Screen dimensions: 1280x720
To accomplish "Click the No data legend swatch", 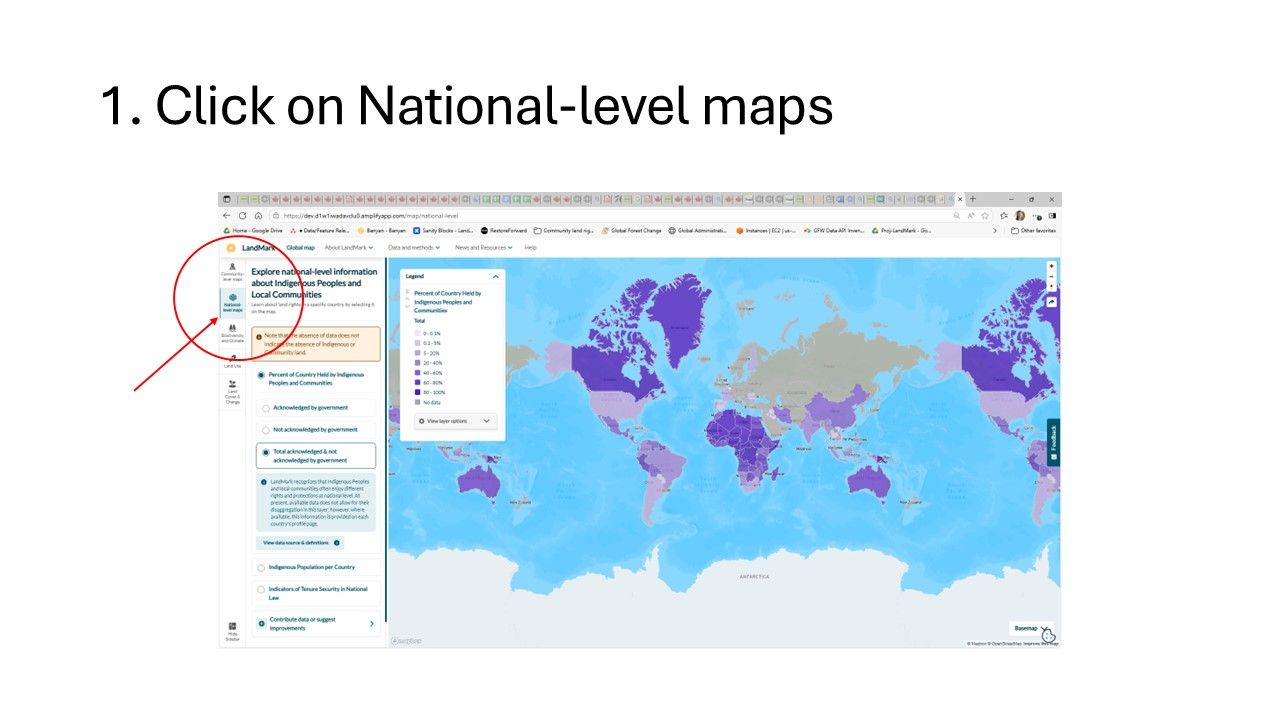I will click(x=418, y=402).
